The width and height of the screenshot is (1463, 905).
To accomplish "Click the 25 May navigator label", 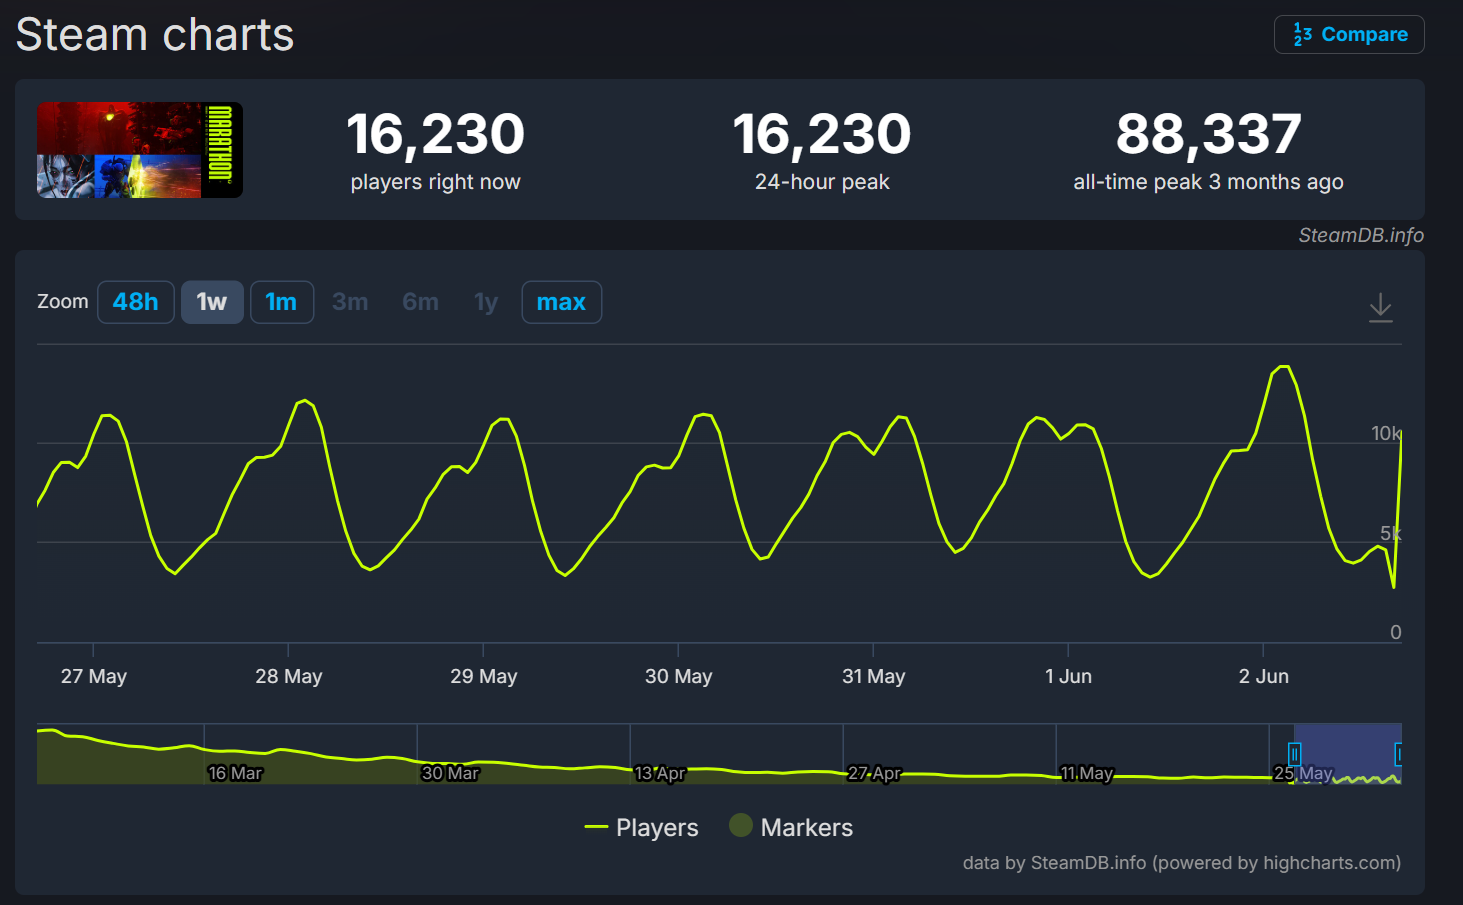I will click(1303, 773).
